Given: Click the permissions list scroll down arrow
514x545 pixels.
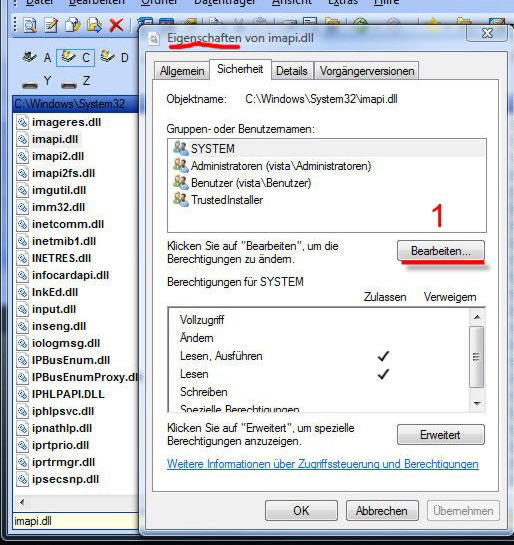Looking at the screenshot, I should tap(477, 403).
